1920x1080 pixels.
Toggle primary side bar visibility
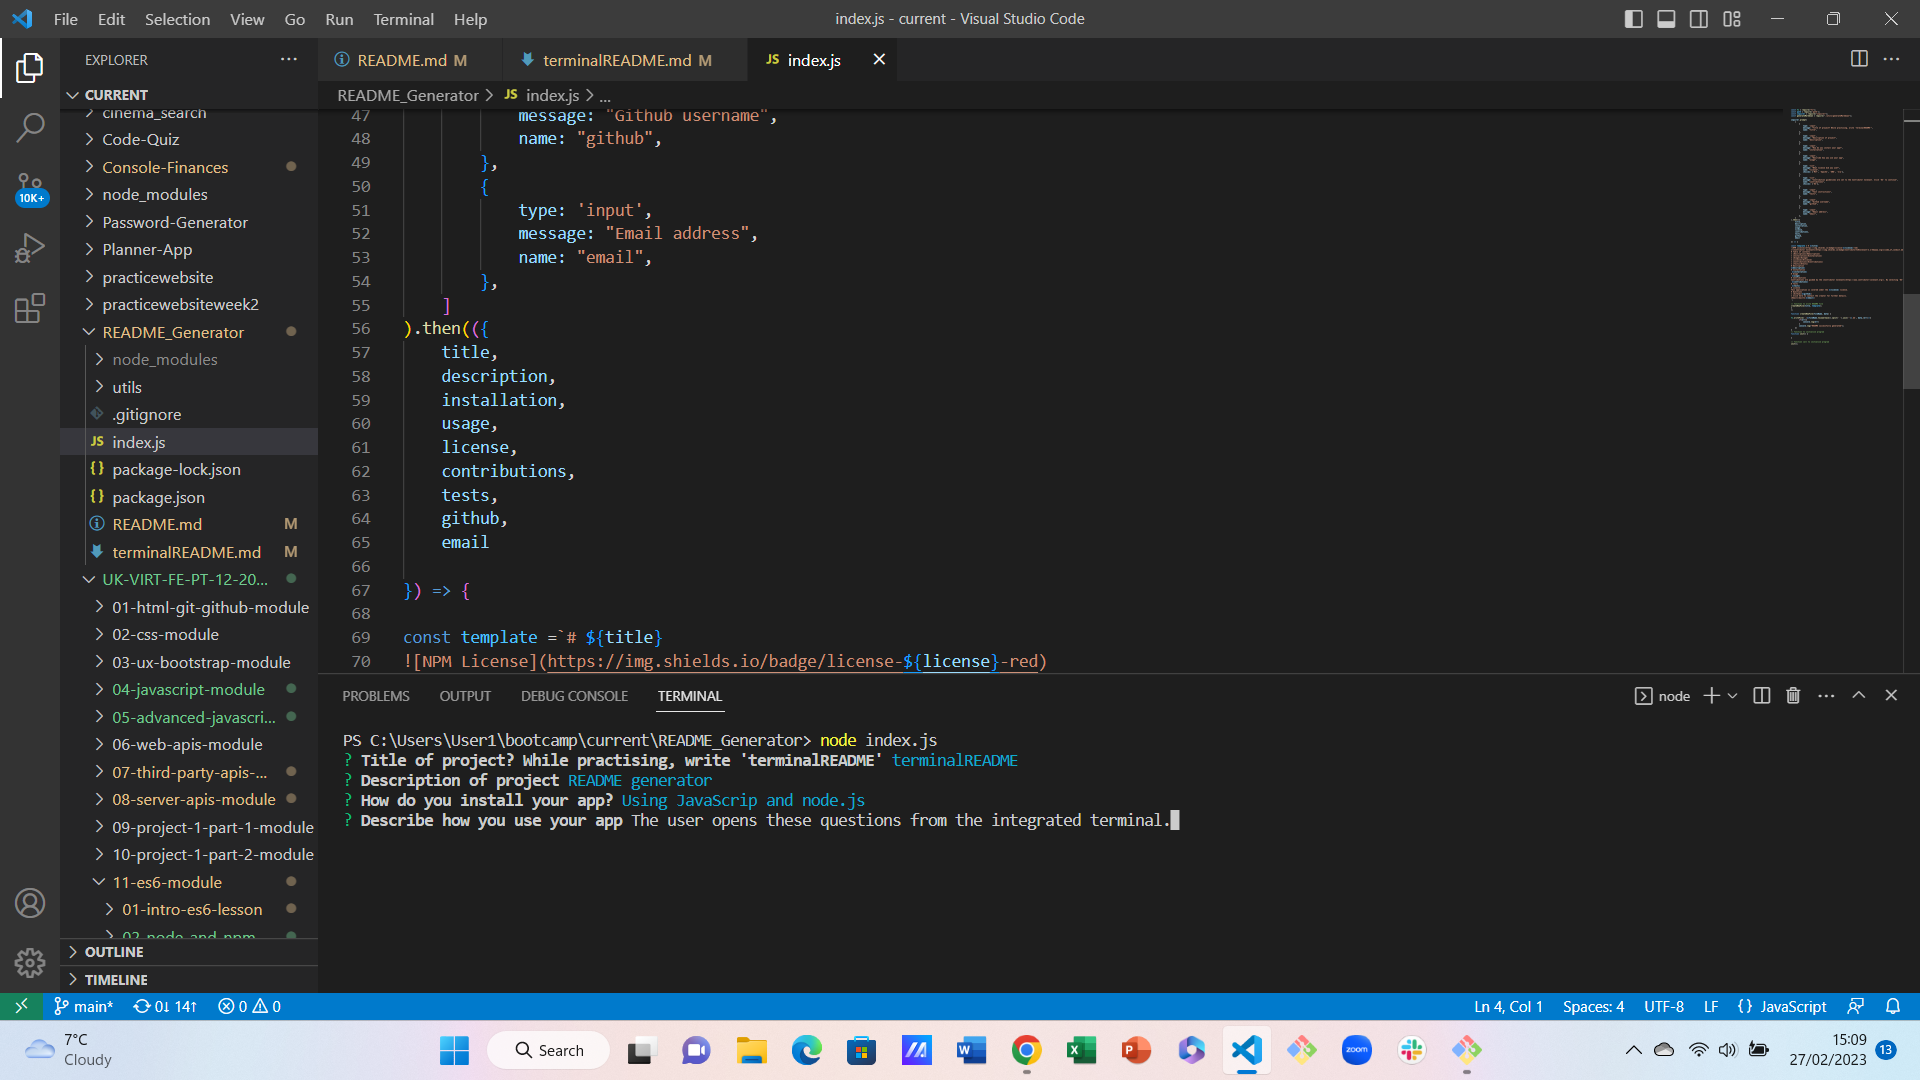click(1634, 19)
